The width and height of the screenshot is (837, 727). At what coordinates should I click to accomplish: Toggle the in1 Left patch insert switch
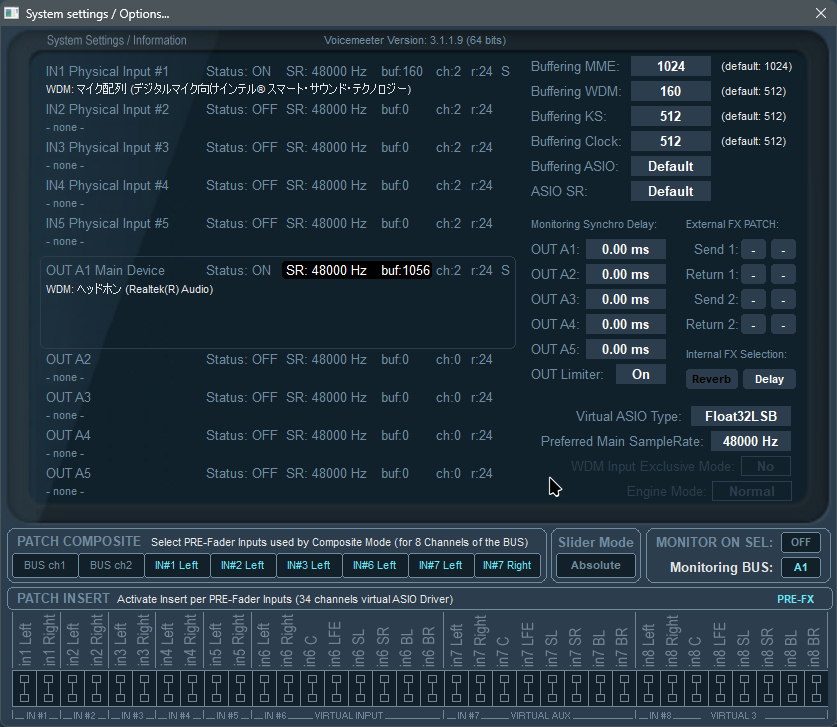(x=23, y=688)
